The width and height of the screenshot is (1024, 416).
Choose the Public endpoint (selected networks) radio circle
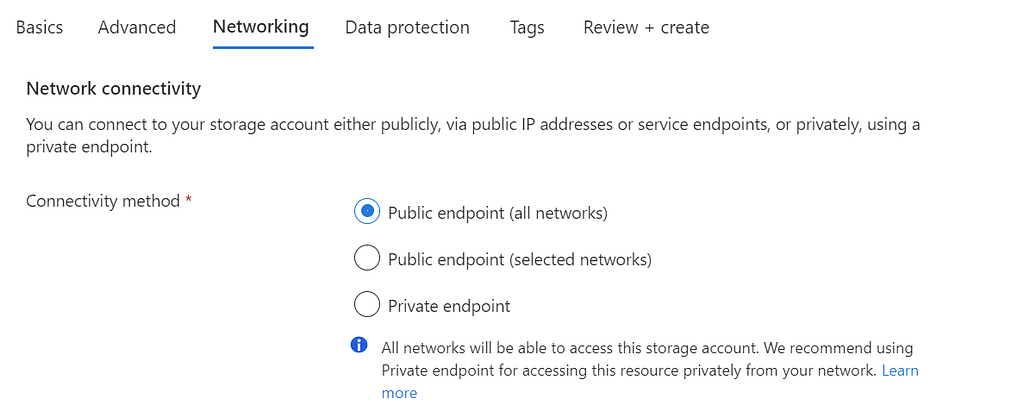pyautogui.click(x=367, y=257)
